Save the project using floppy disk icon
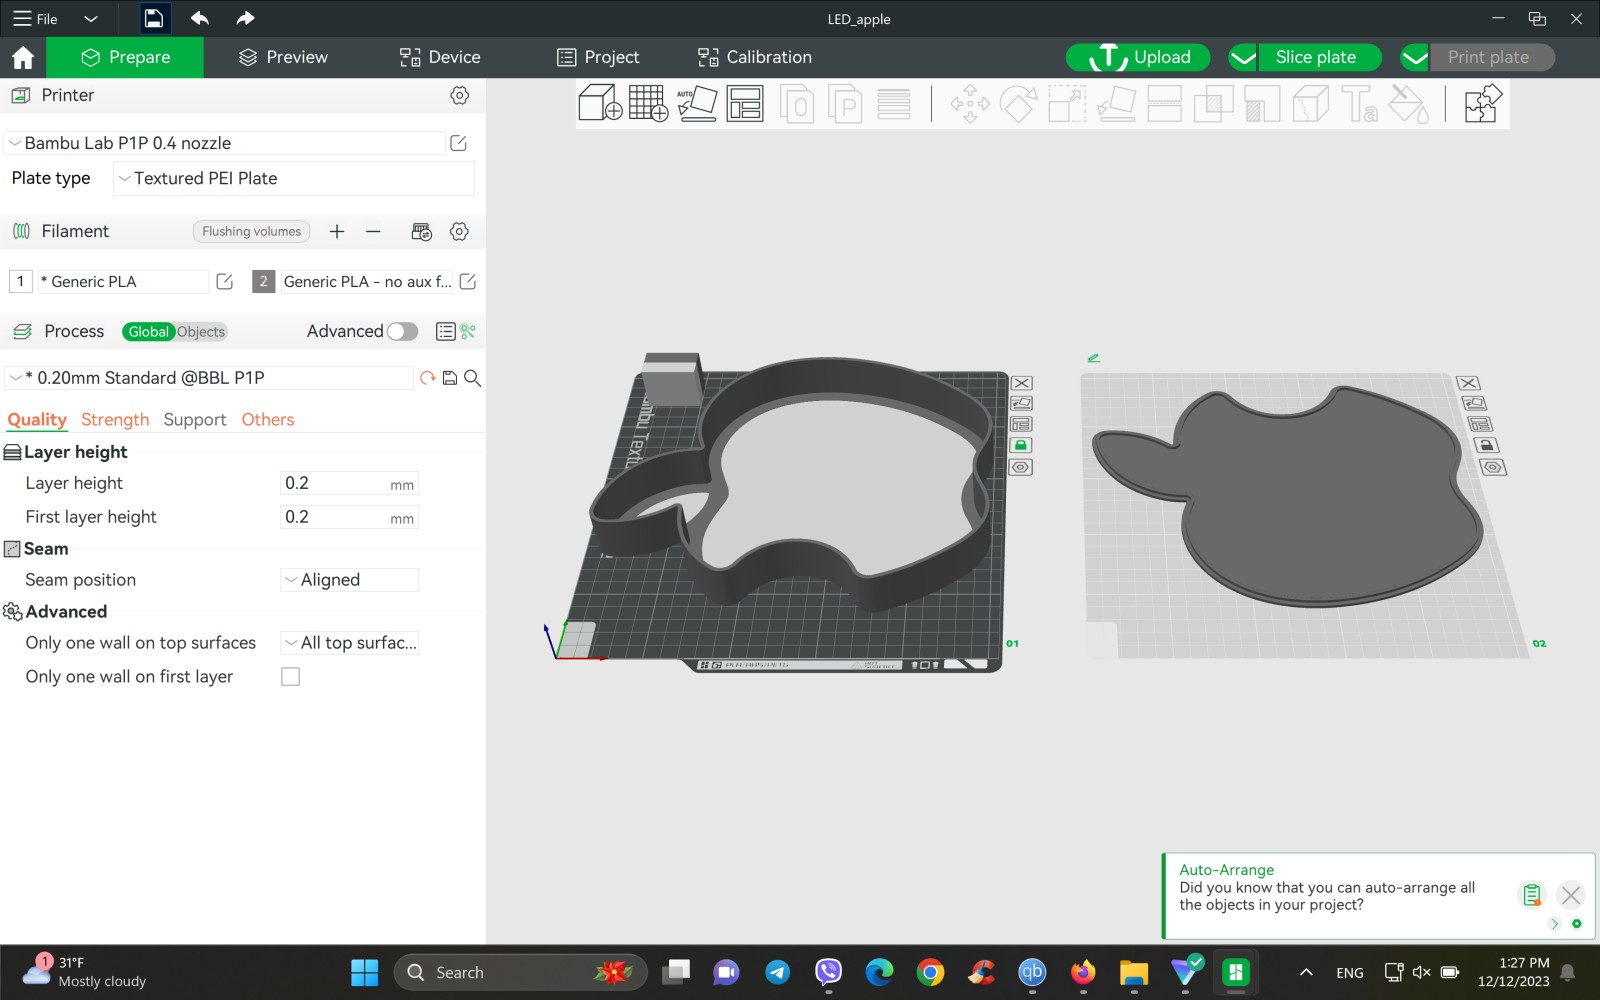The height and width of the screenshot is (1000, 1600). 153,19
